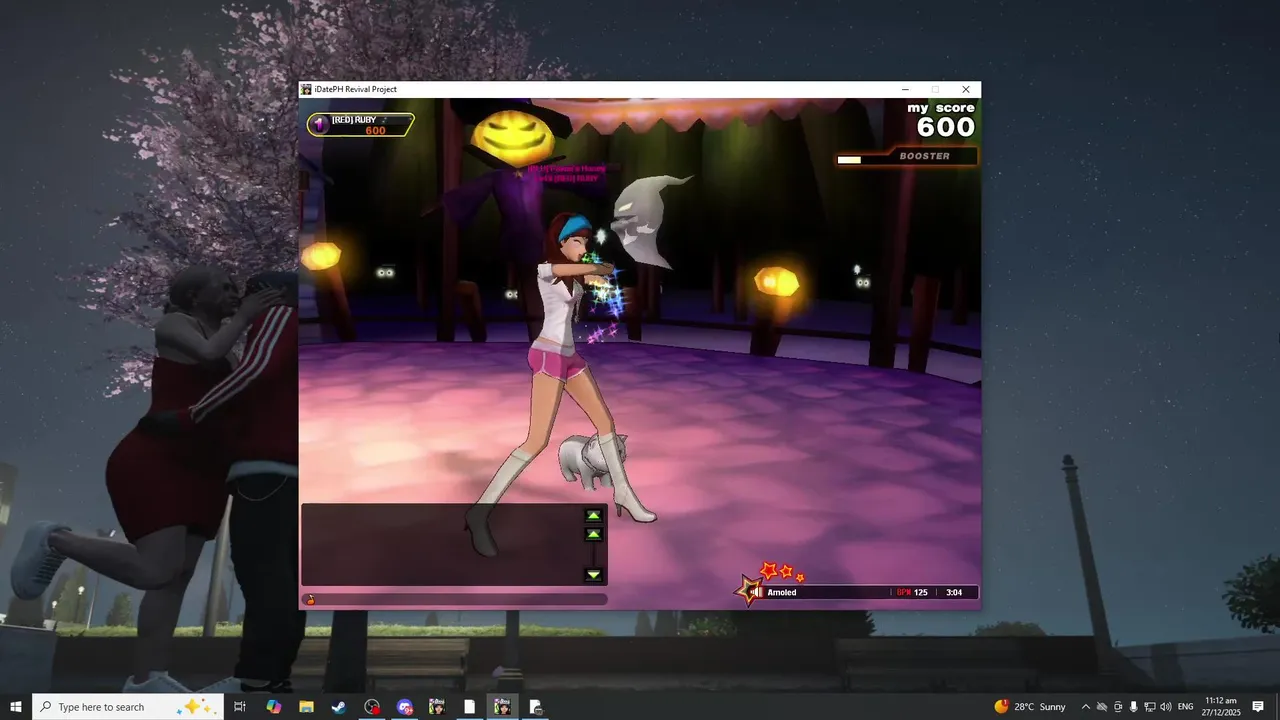This screenshot has width=1280, height=720.
Task: Click the BPM 125 readout
Action: (912, 593)
